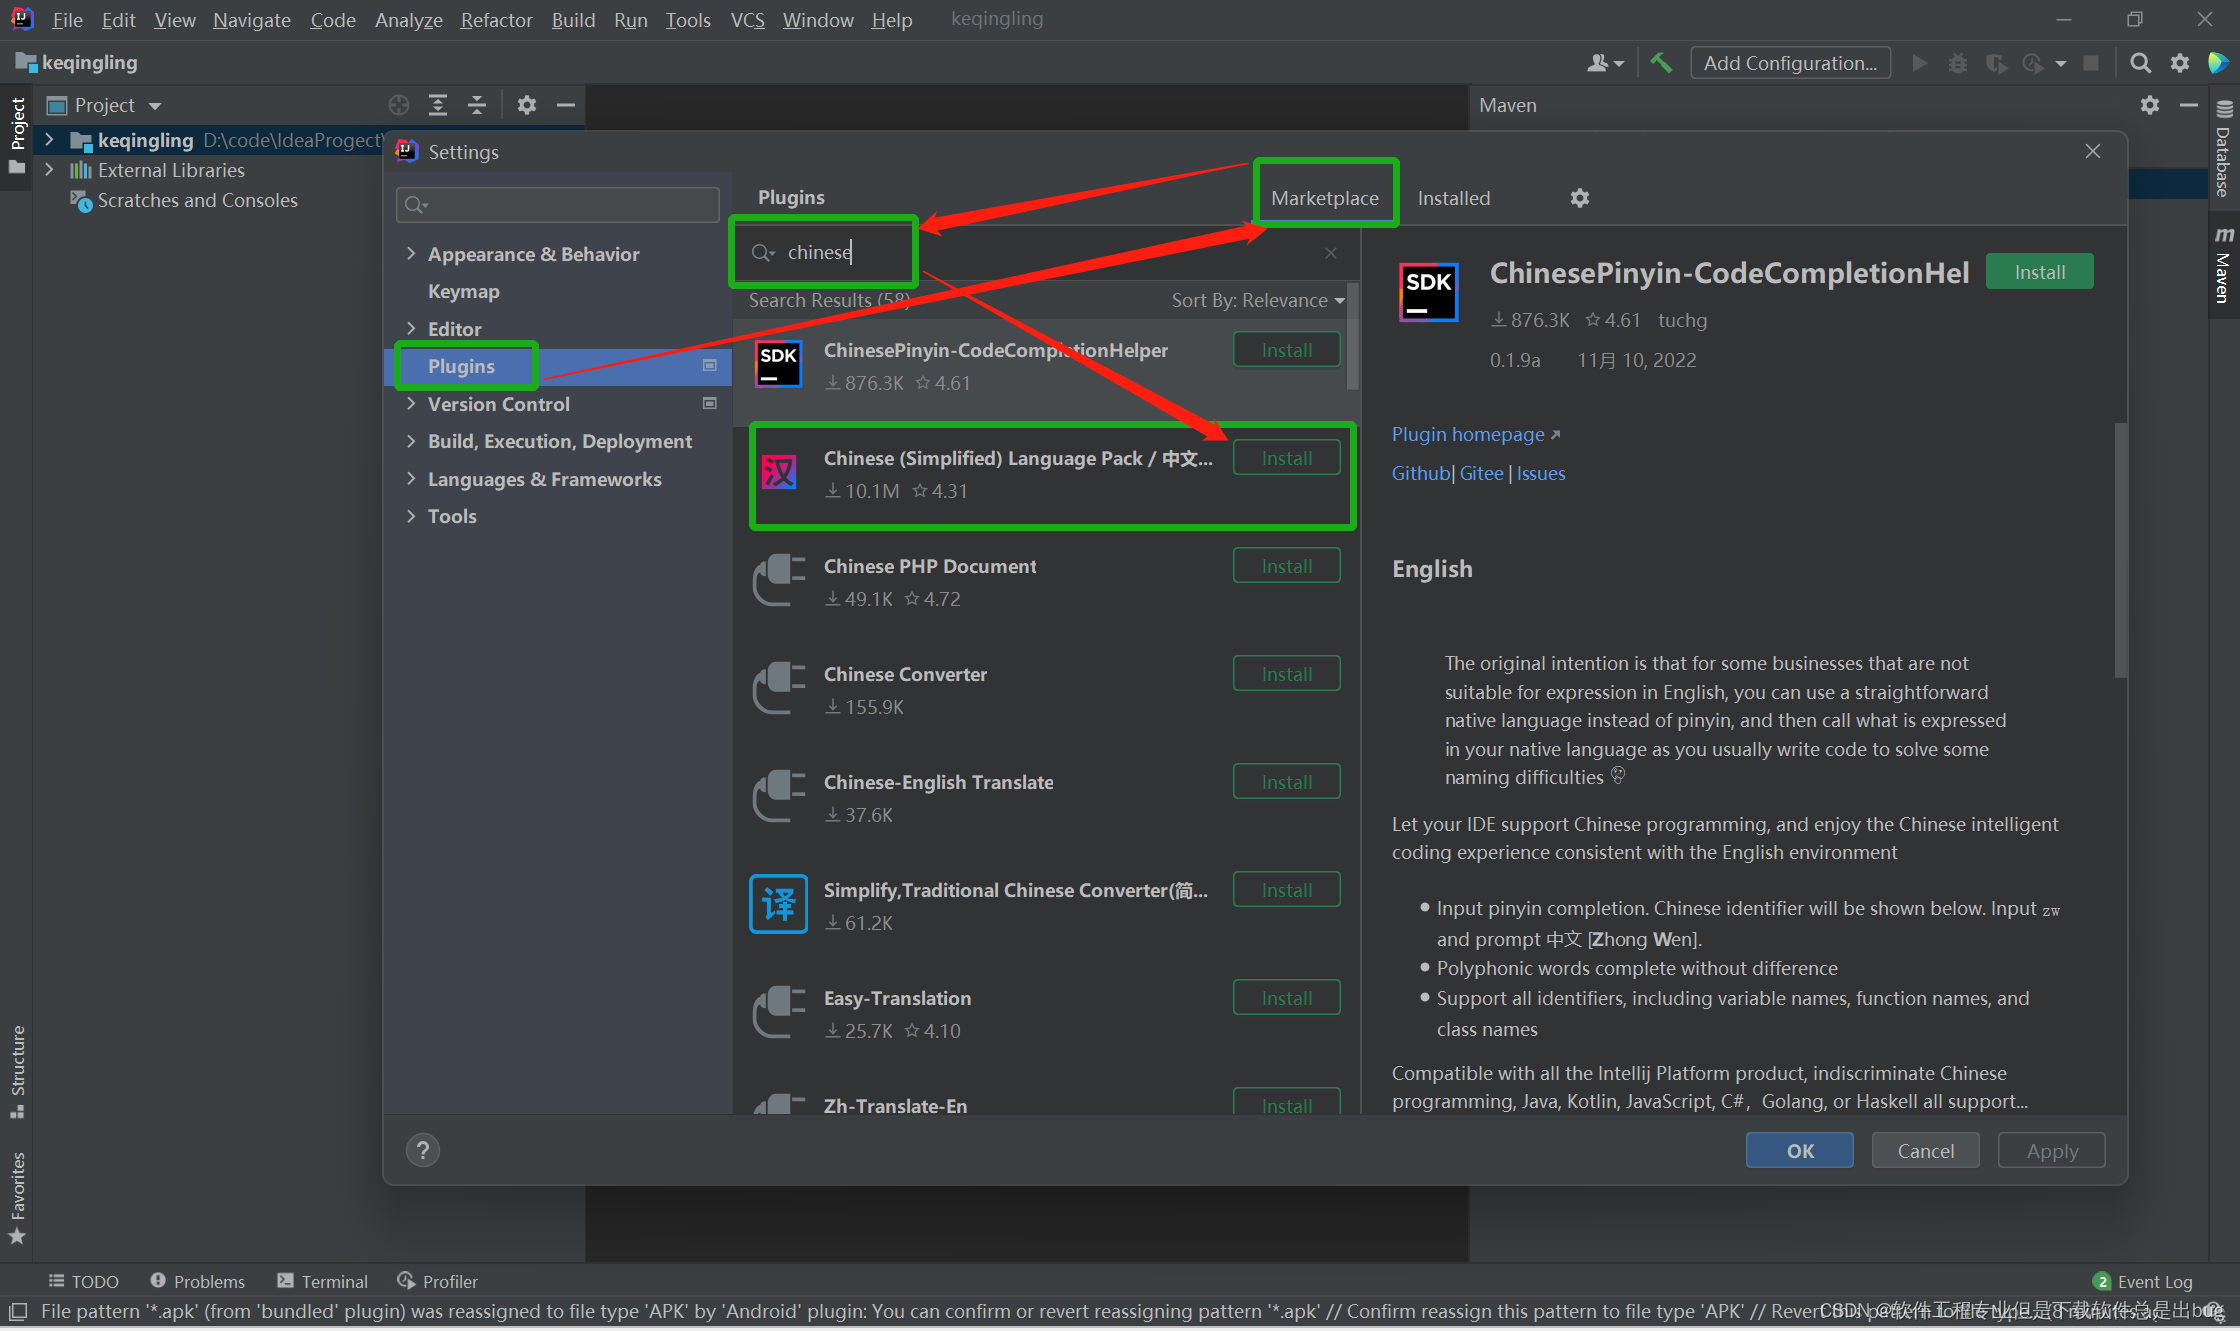Expand the Editor settings node
Screen dimensions: 2240x1331
pyautogui.click(x=411, y=329)
